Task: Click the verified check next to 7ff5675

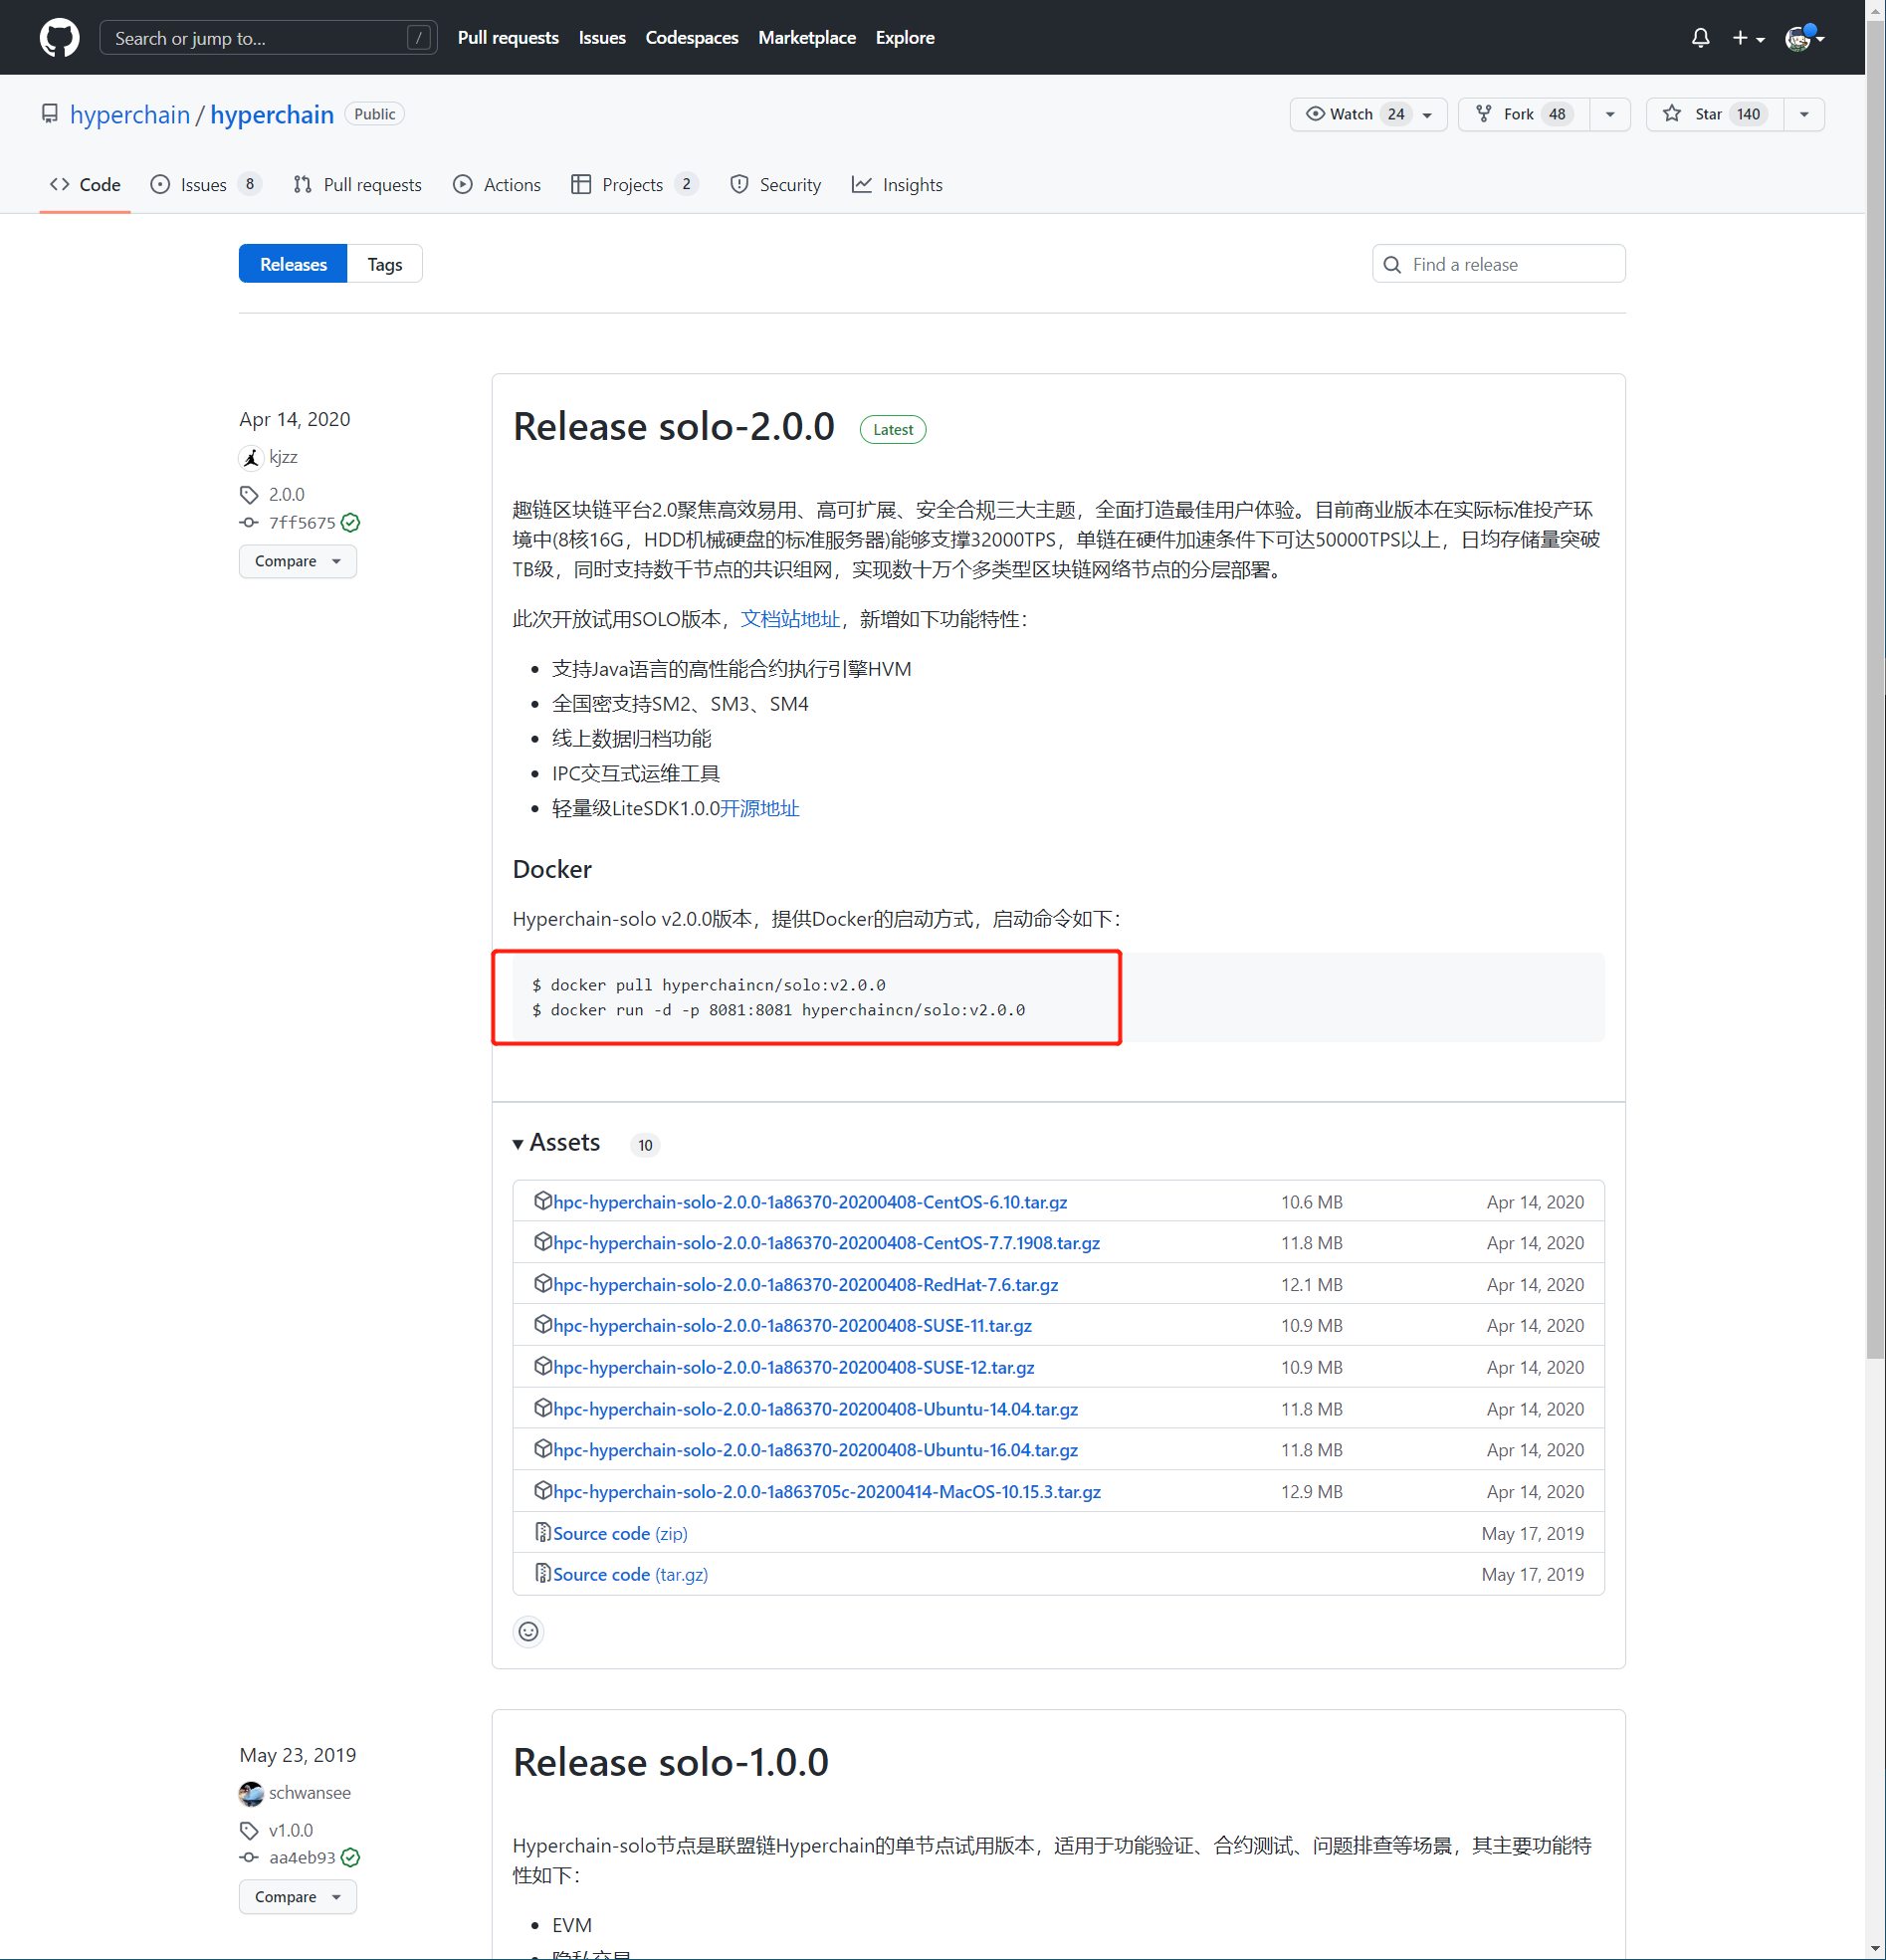Action: click(x=350, y=523)
